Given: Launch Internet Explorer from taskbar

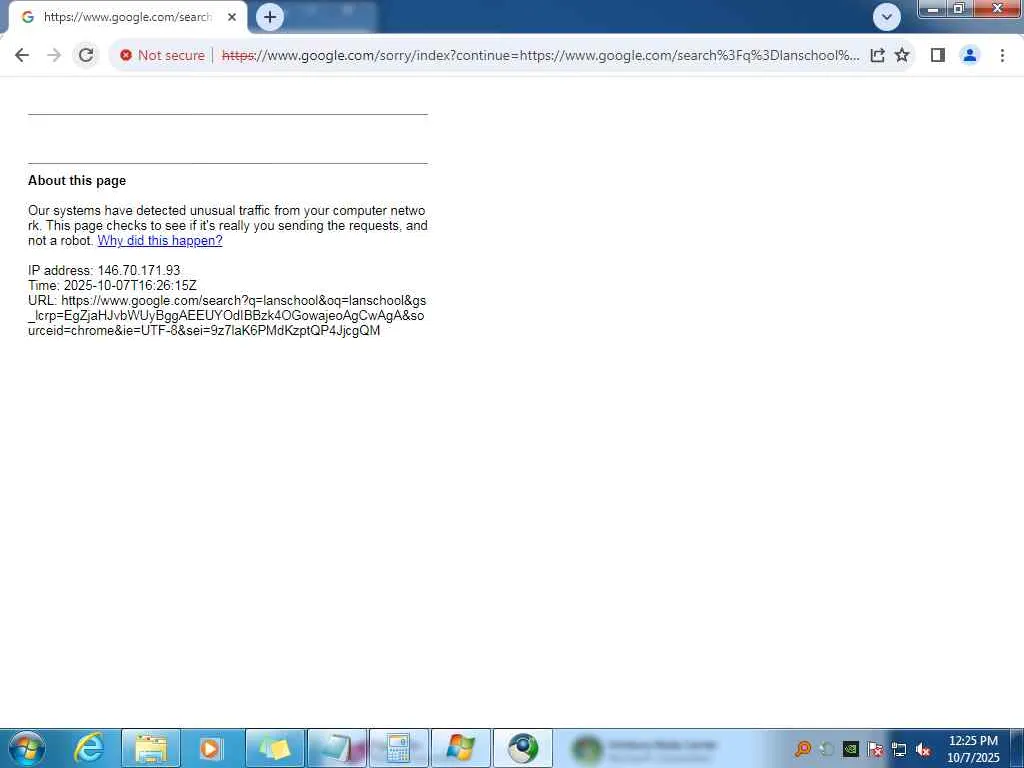Looking at the screenshot, I should point(88,748).
